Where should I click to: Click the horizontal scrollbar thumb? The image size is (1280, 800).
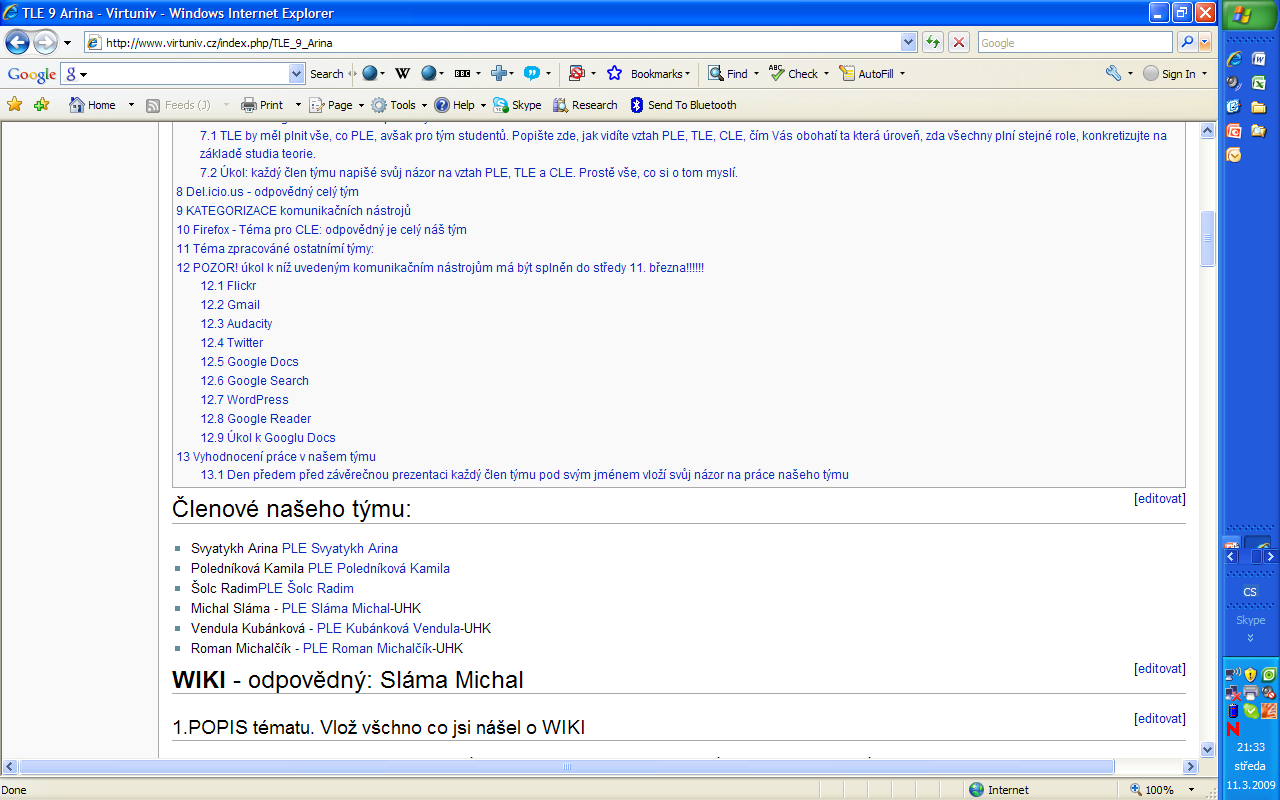(567, 767)
